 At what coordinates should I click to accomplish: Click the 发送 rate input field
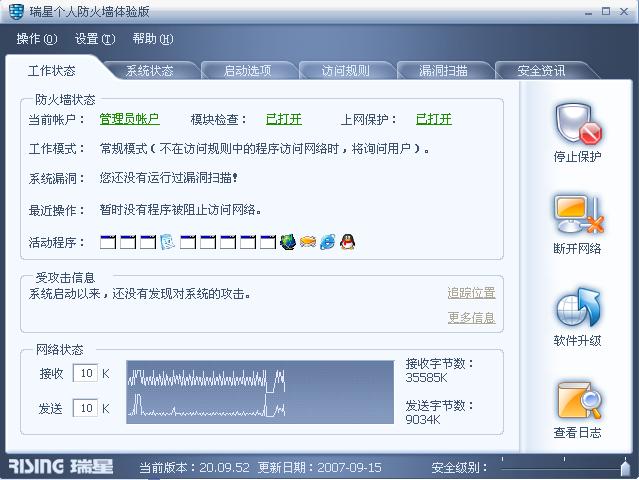[85, 408]
